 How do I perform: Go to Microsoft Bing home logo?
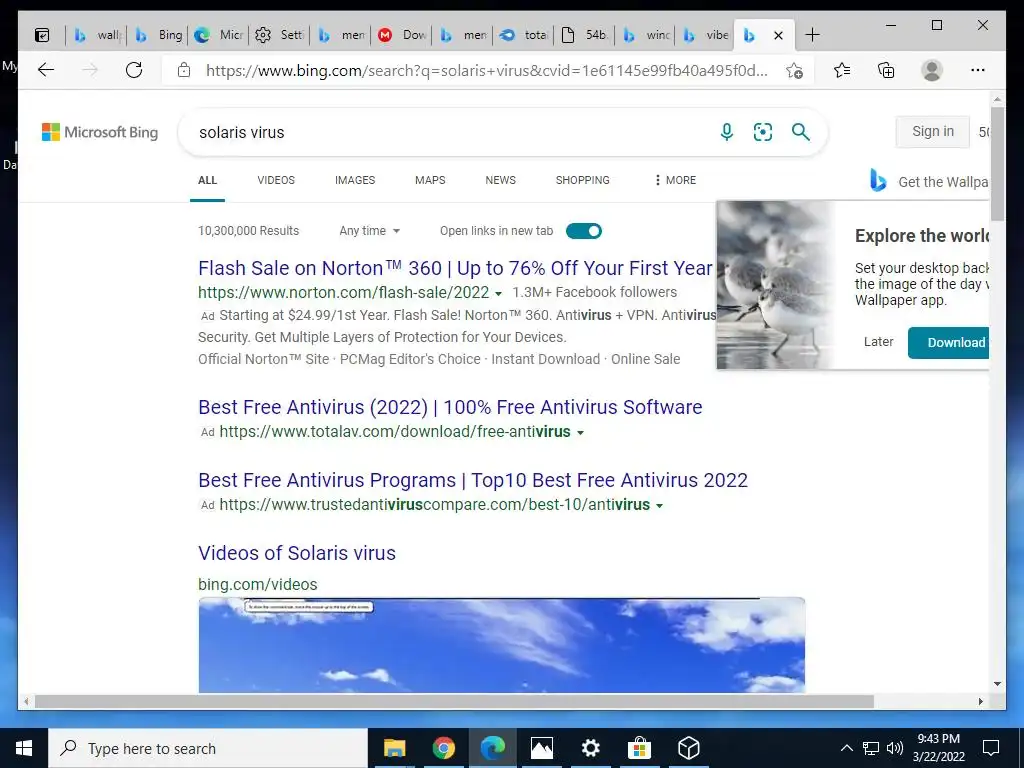(100, 132)
